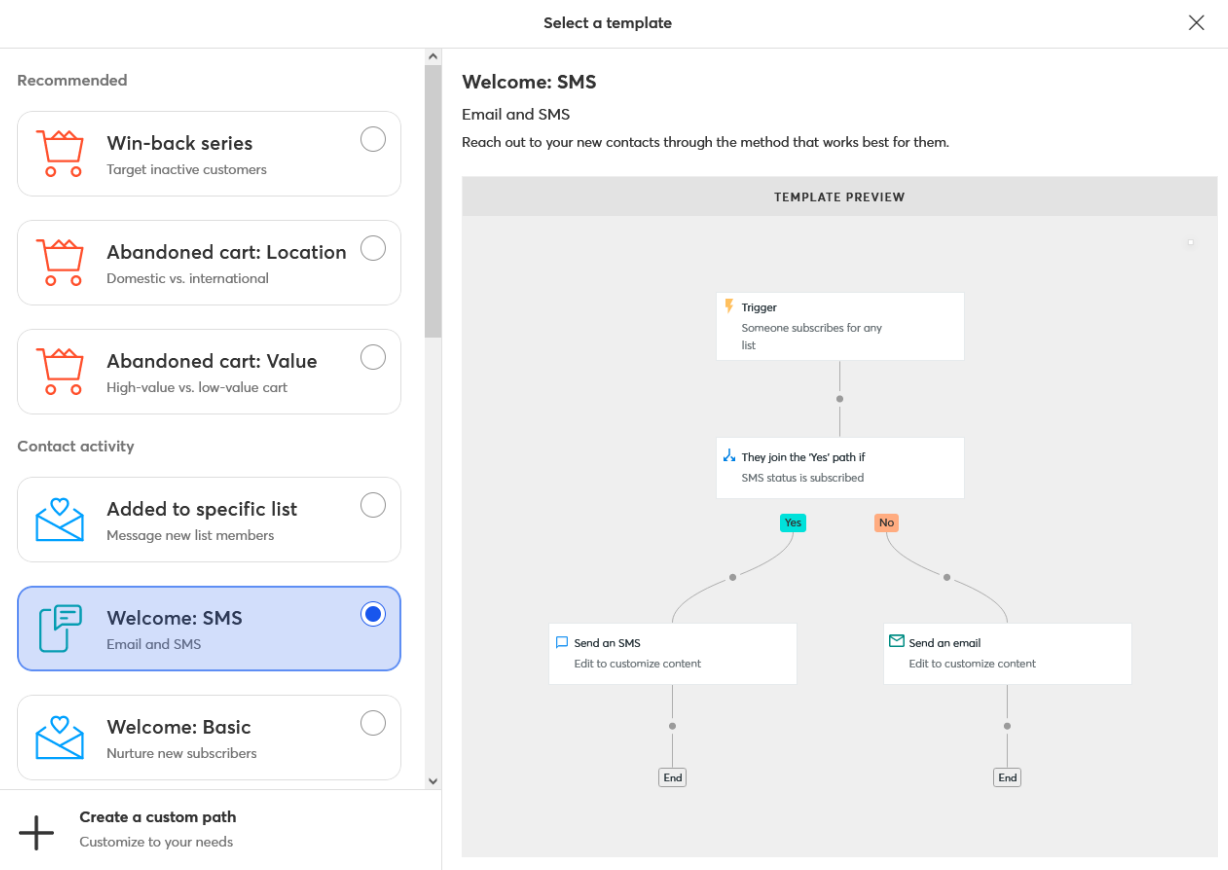Click the Yes path label in the preview
The image size is (1228, 870).
click(x=792, y=522)
